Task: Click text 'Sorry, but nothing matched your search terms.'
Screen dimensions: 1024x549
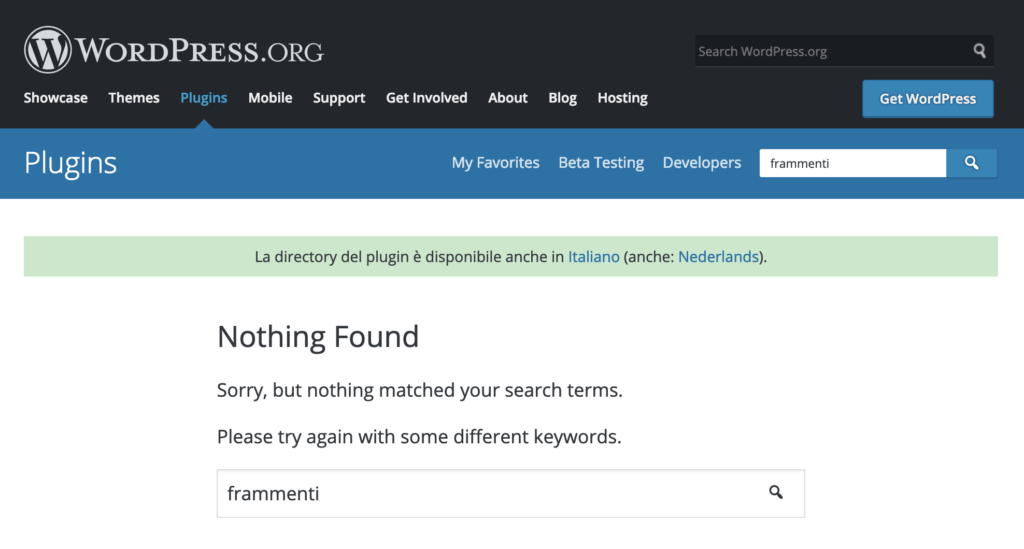Action: point(419,390)
